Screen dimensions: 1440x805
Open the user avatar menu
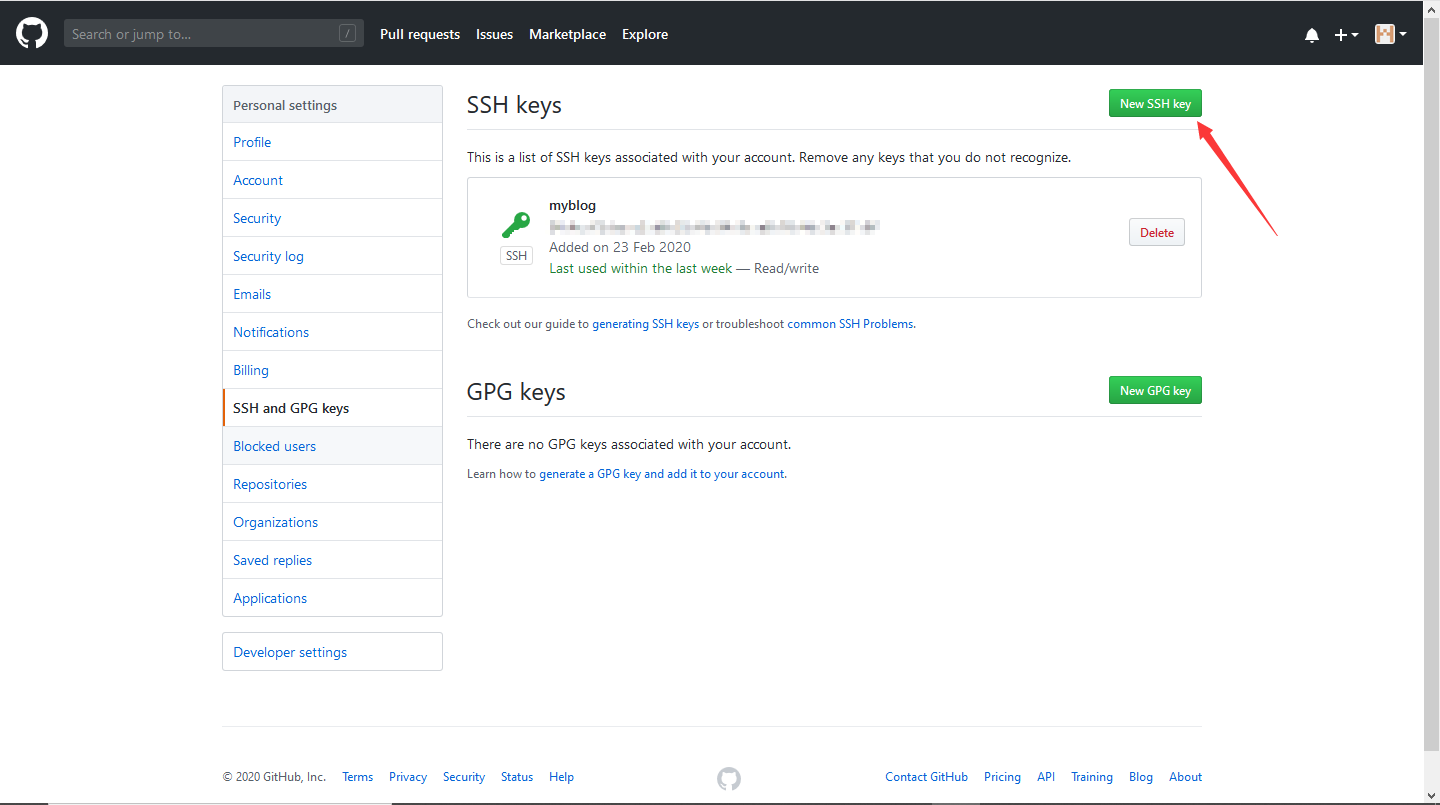click(1390, 34)
